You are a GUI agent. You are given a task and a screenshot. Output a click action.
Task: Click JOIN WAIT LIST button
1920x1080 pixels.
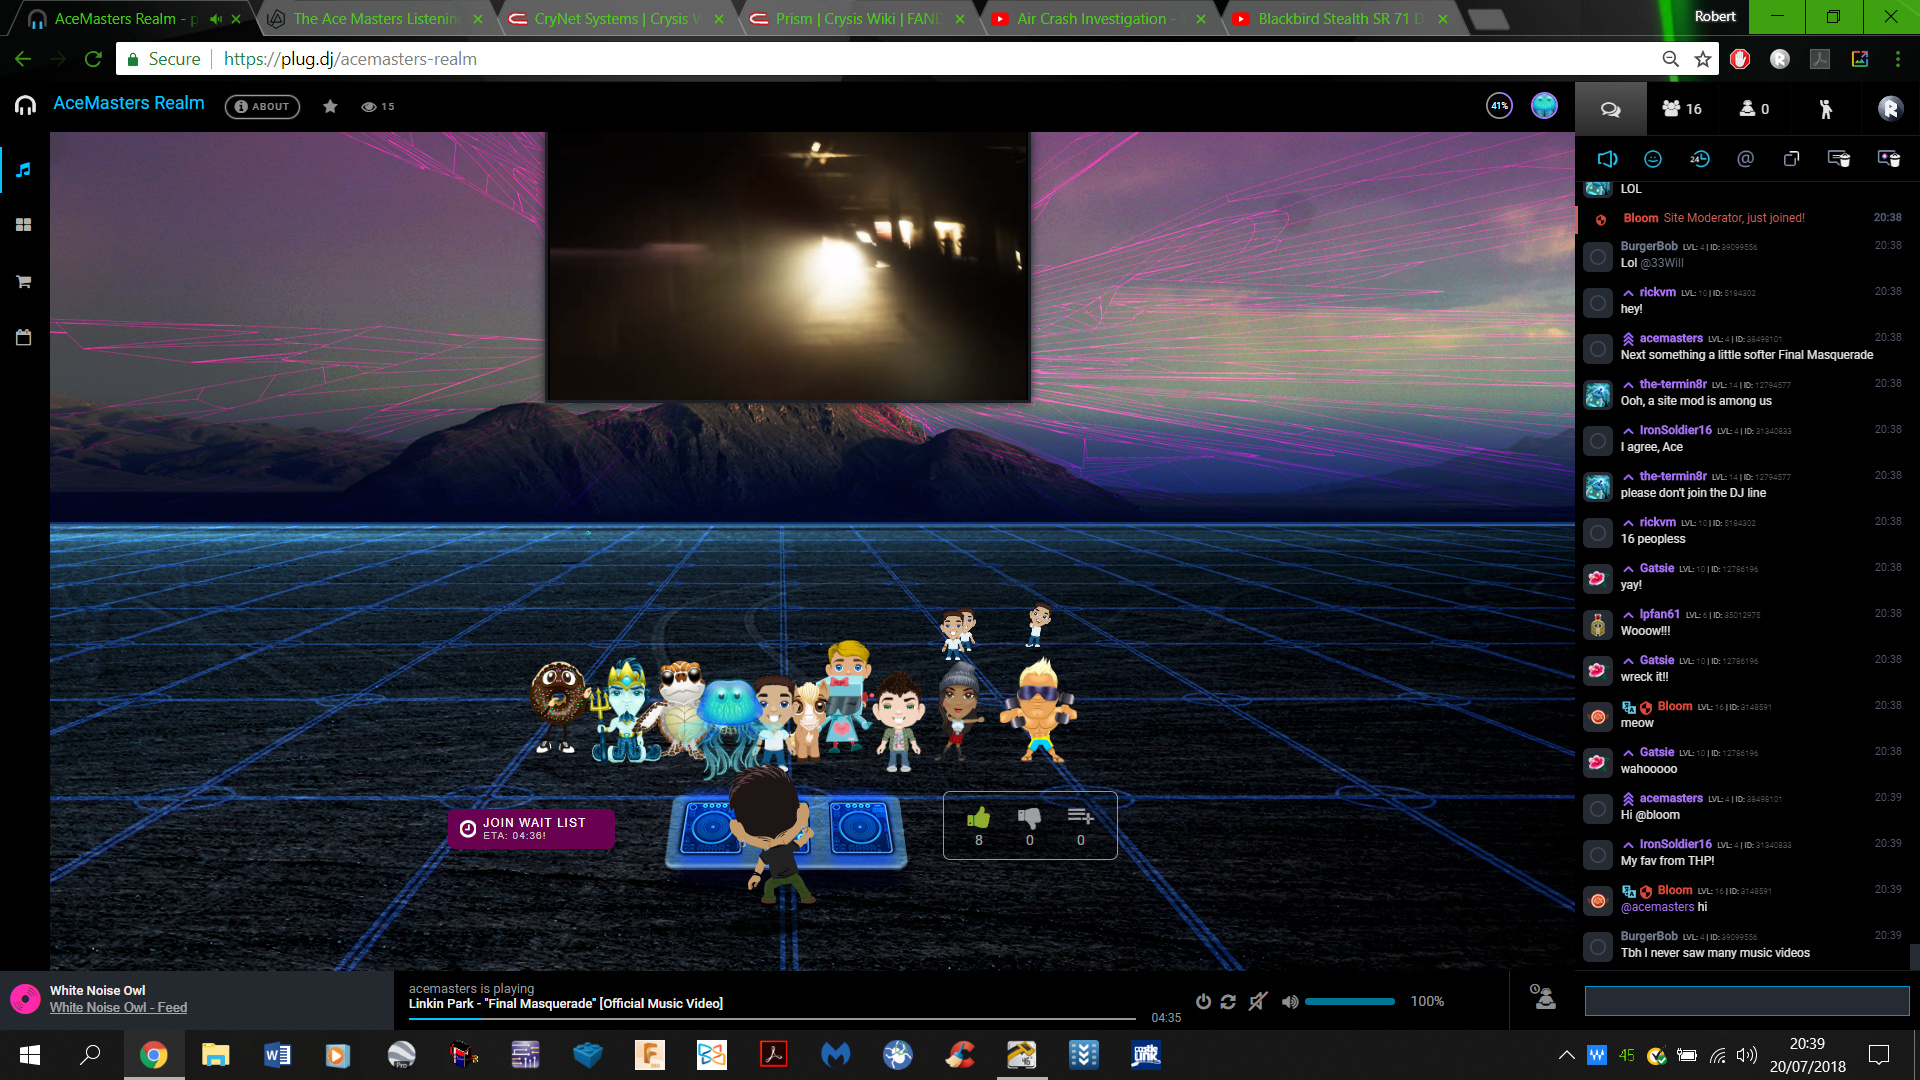click(532, 828)
